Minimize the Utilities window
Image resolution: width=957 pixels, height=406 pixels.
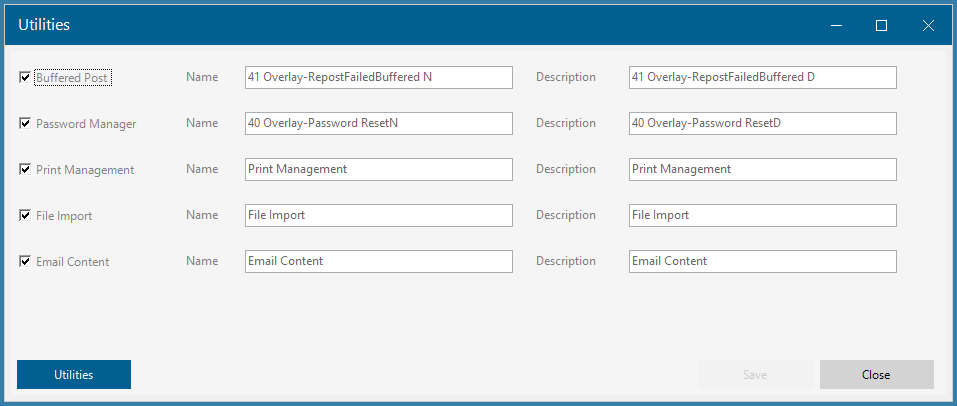(836, 25)
